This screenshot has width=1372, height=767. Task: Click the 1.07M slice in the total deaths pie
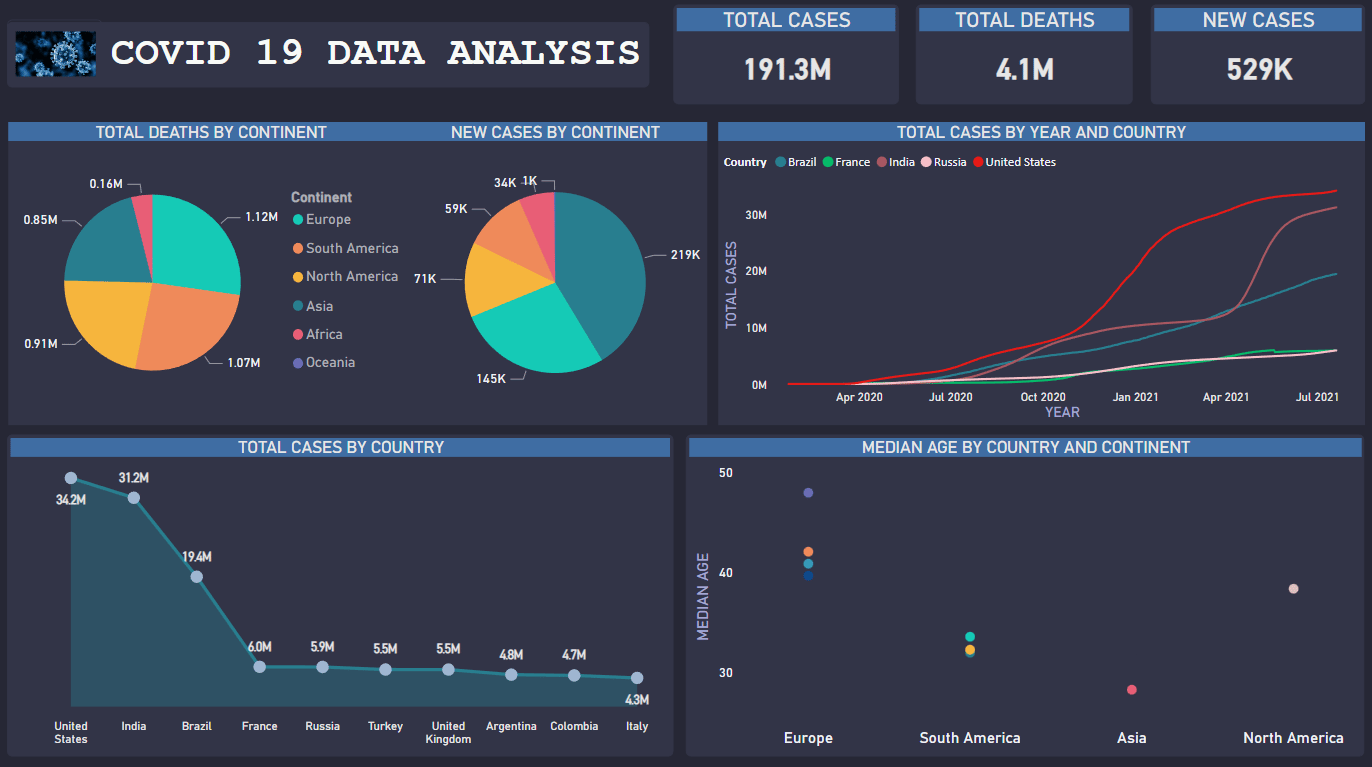tap(185, 325)
